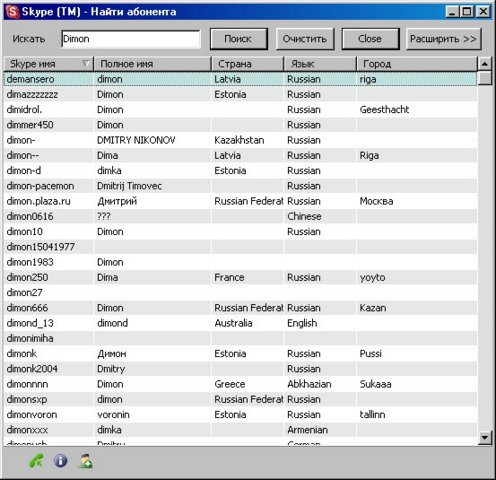This screenshot has height=480, width=496.
Task: Select the dimazzzzzzz row
Action: 240,94
